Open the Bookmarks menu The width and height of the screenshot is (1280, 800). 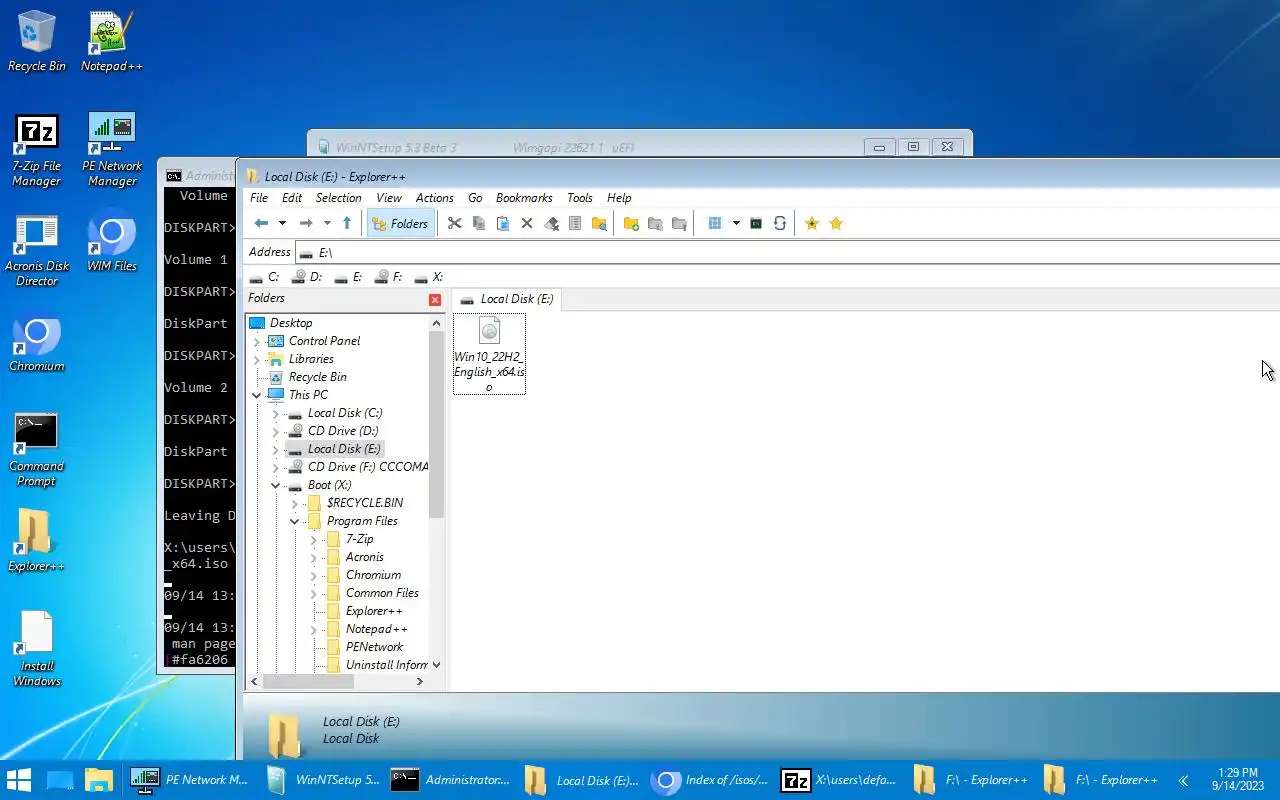[x=524, y=198]
